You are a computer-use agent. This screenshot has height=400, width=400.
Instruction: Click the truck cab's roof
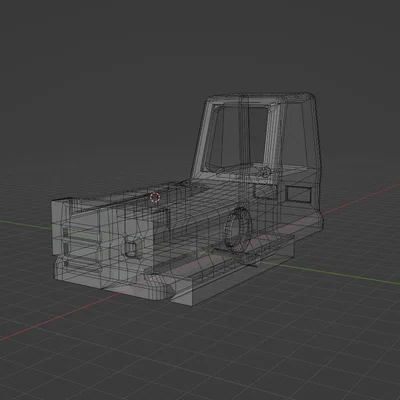coord(260,98)
